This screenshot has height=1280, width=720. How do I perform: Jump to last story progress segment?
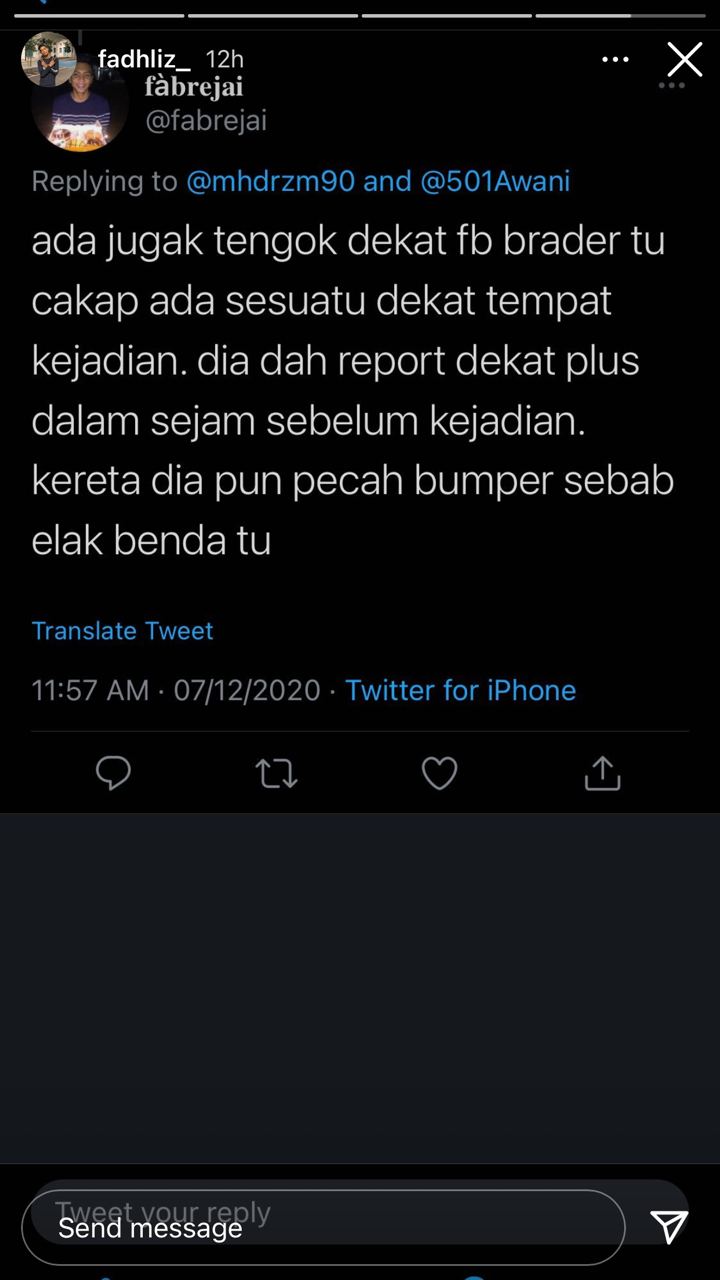pyautogui.click(x=621, y=15)
